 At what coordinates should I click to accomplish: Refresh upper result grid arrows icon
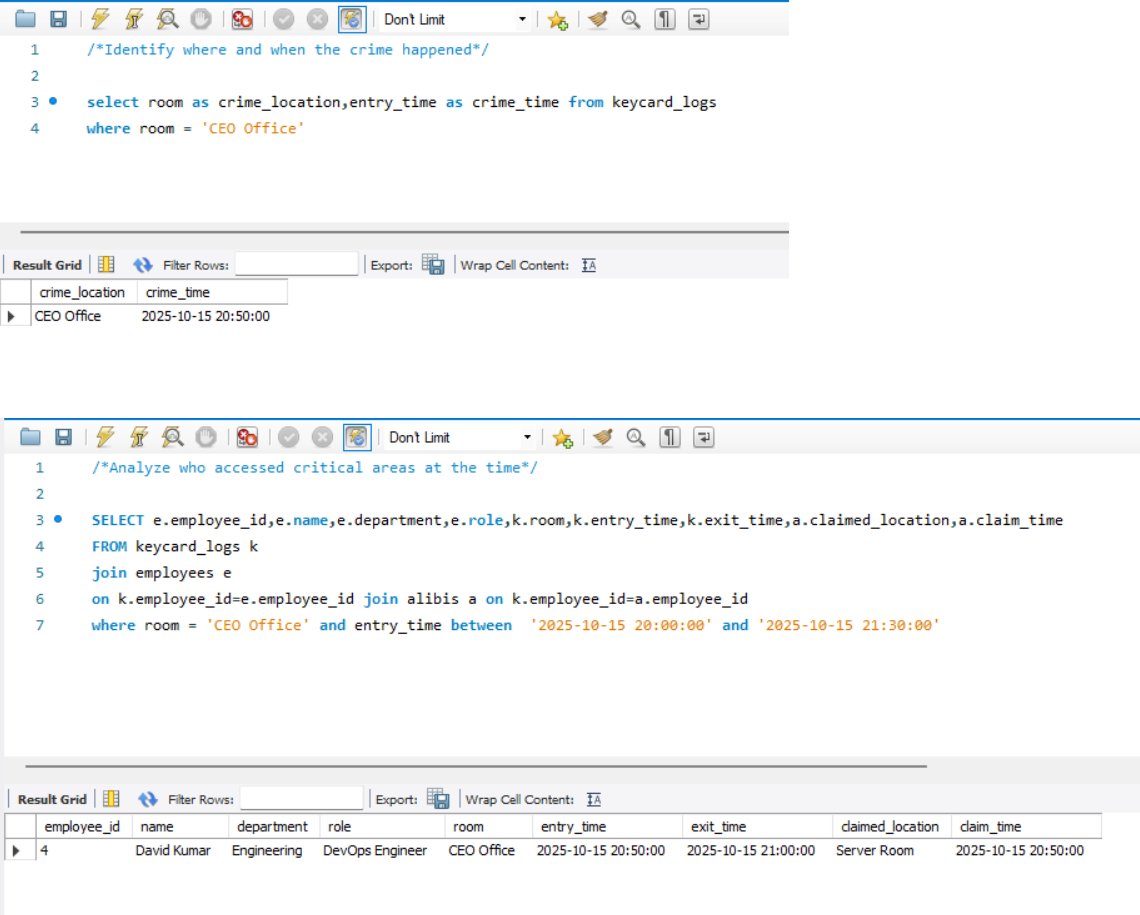142,265
